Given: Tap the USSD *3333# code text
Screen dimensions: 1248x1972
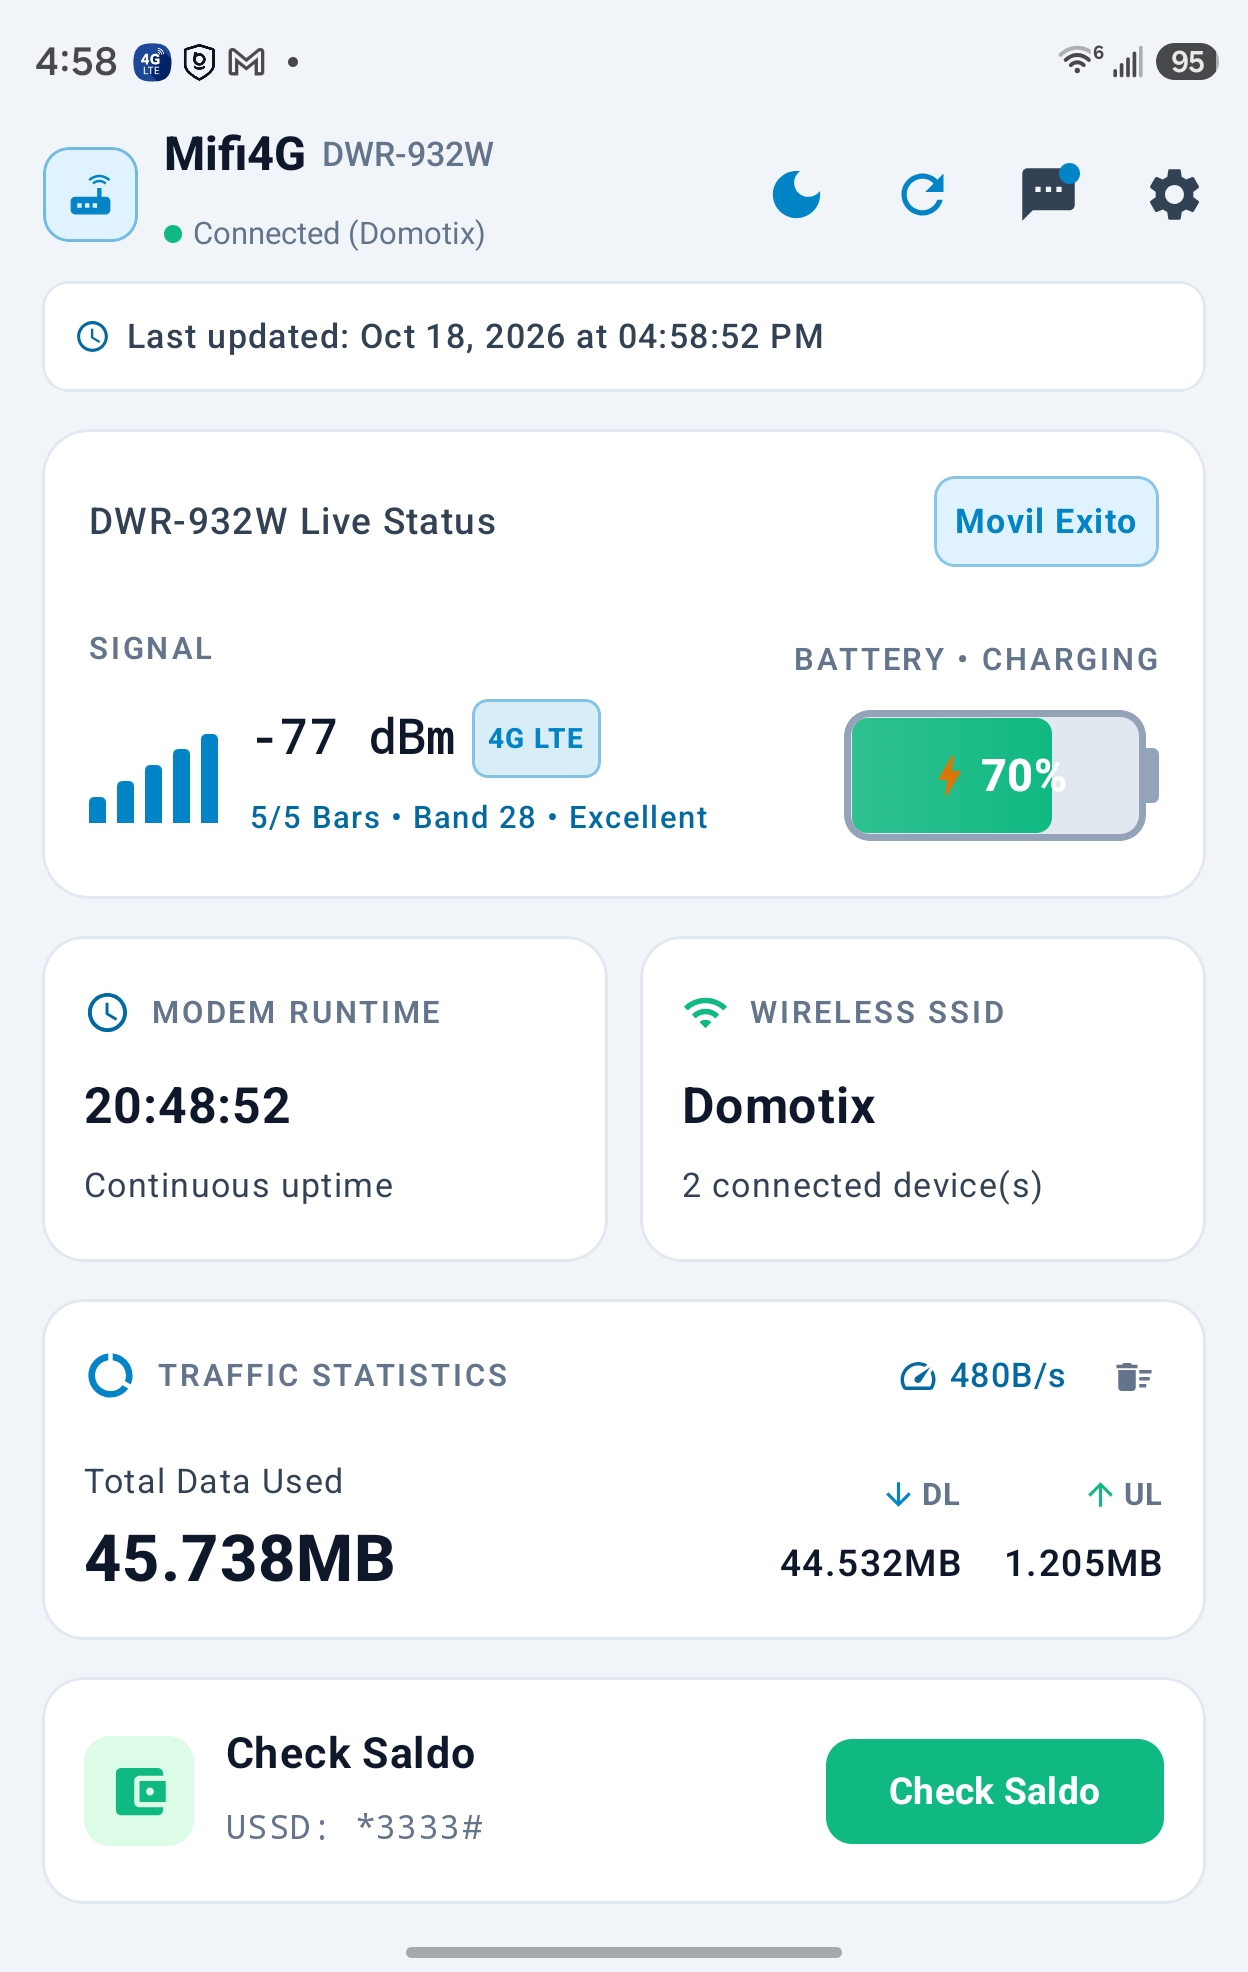Looking at the screenshot, I should [355, 1827].
